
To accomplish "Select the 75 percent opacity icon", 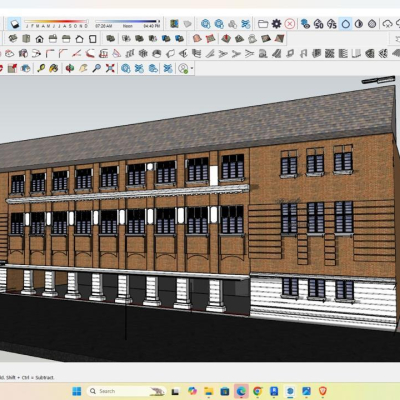I will click(x=332, y=24).
